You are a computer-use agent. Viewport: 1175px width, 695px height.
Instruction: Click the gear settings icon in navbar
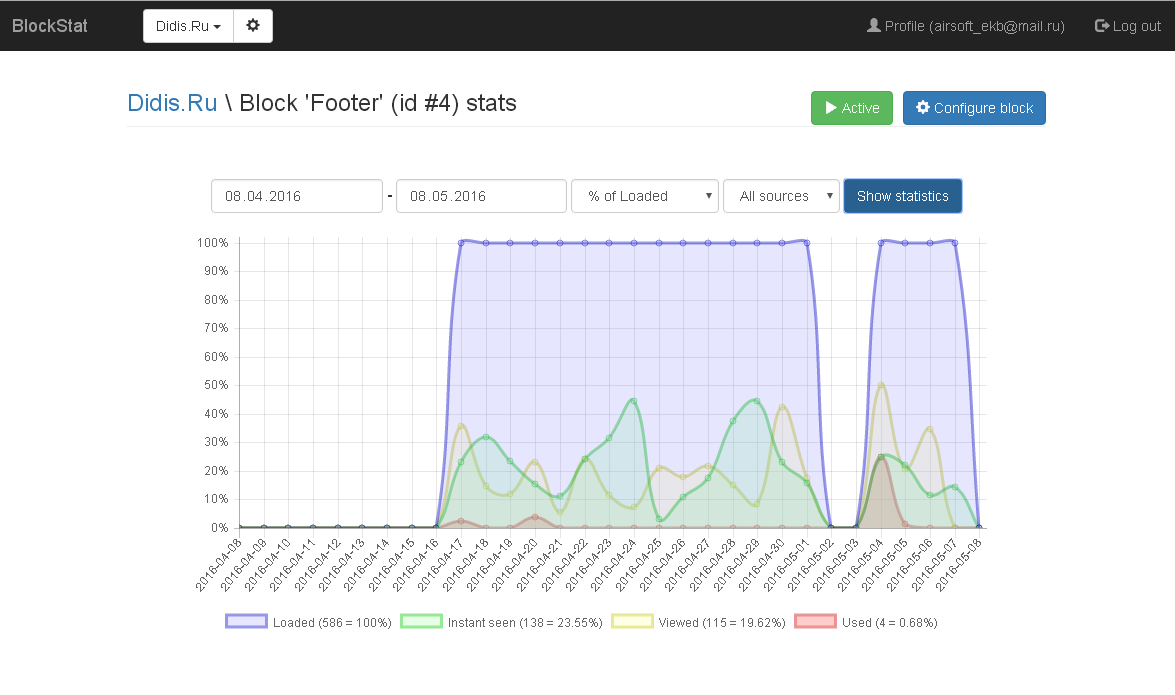click(253, 26)
